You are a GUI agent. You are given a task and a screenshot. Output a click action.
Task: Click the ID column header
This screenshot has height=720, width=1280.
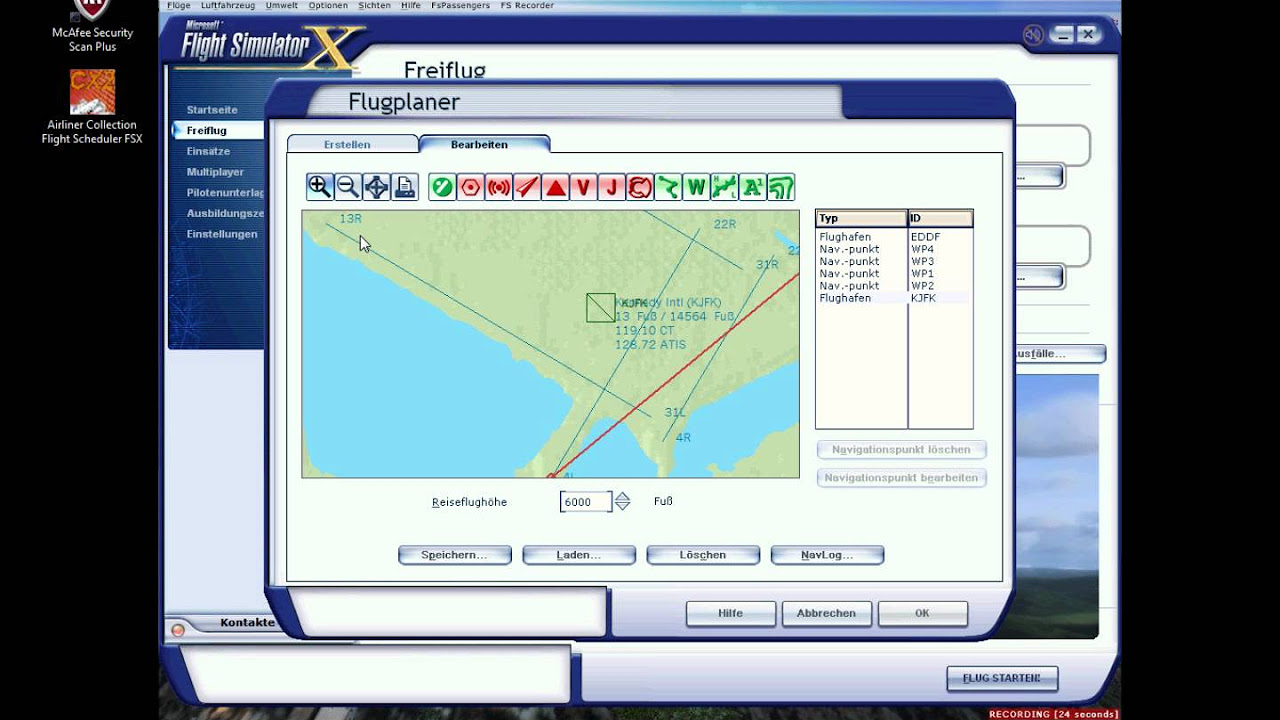pyautogui.click(x=940, y=218)
